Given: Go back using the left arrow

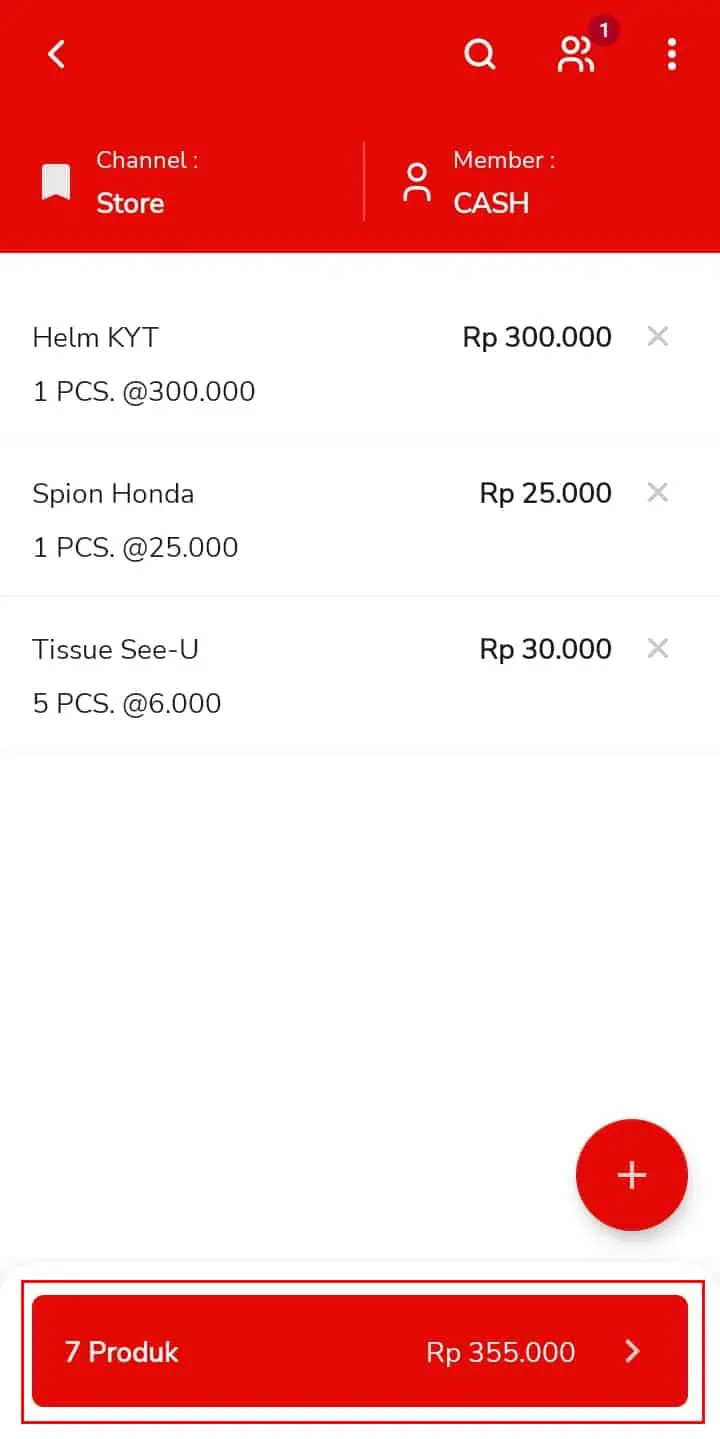Looking at the screenshot, I should 57,54.
